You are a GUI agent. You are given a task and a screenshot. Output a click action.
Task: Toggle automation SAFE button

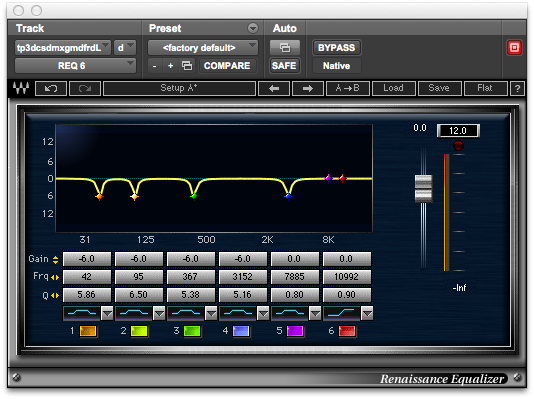(284, 65)
